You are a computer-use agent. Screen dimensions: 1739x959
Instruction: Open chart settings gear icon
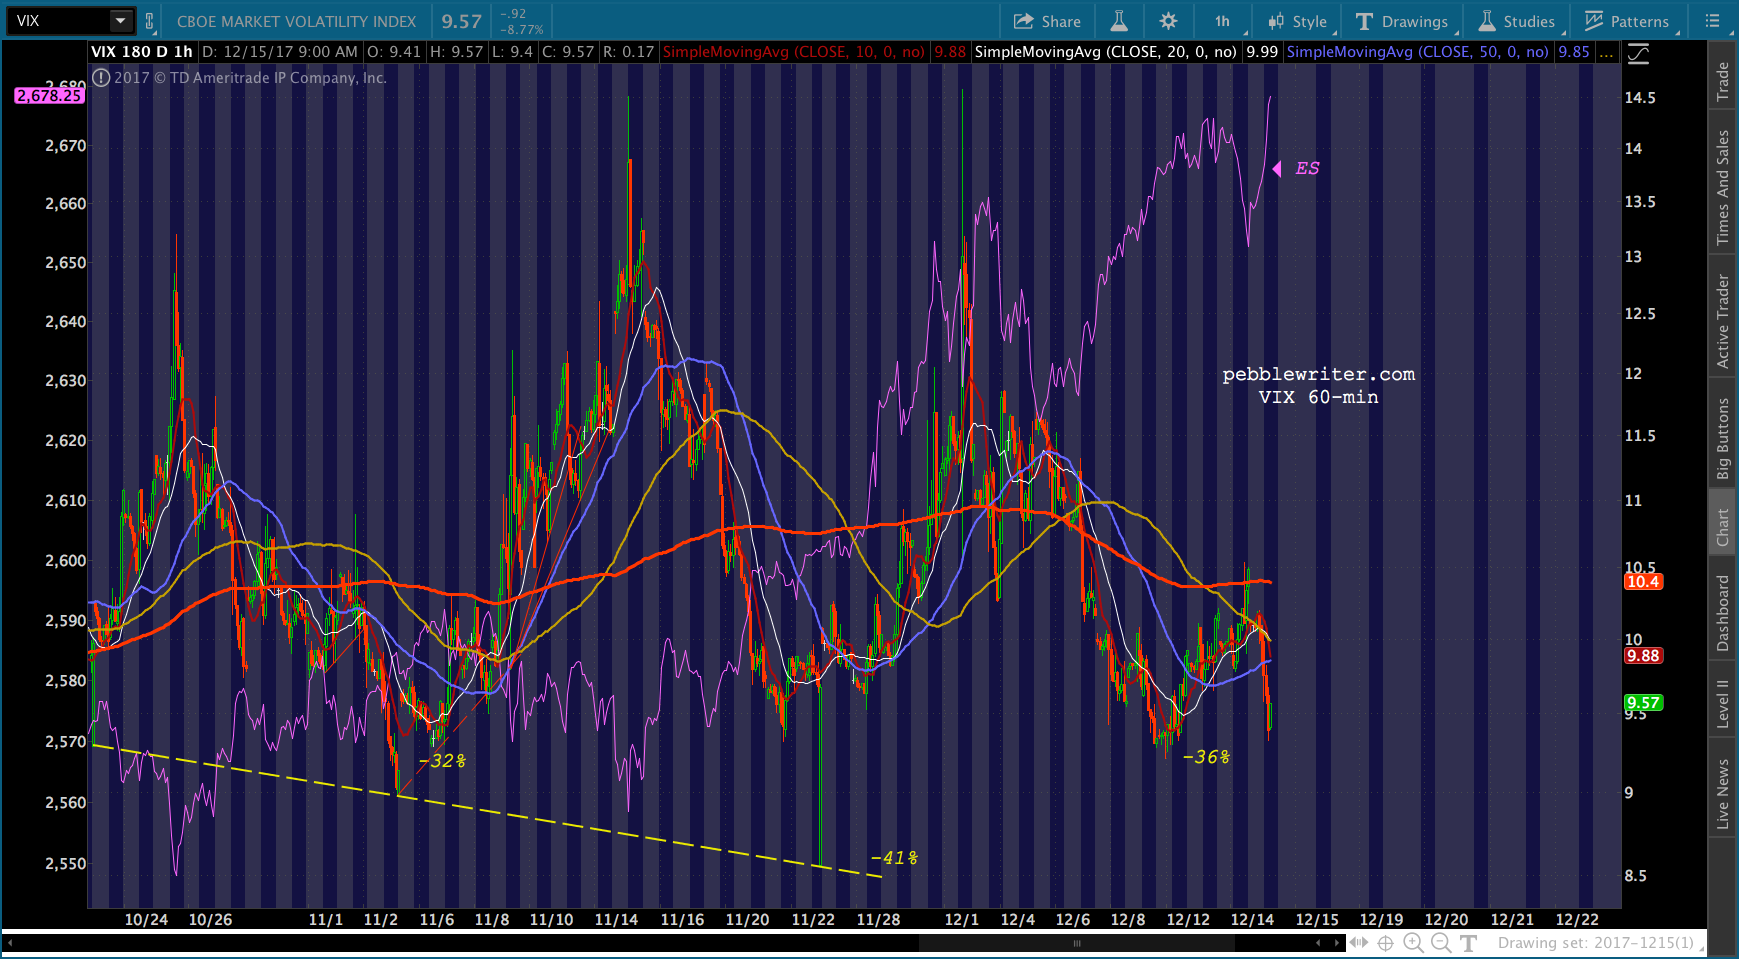click(x=1168, y=21)
